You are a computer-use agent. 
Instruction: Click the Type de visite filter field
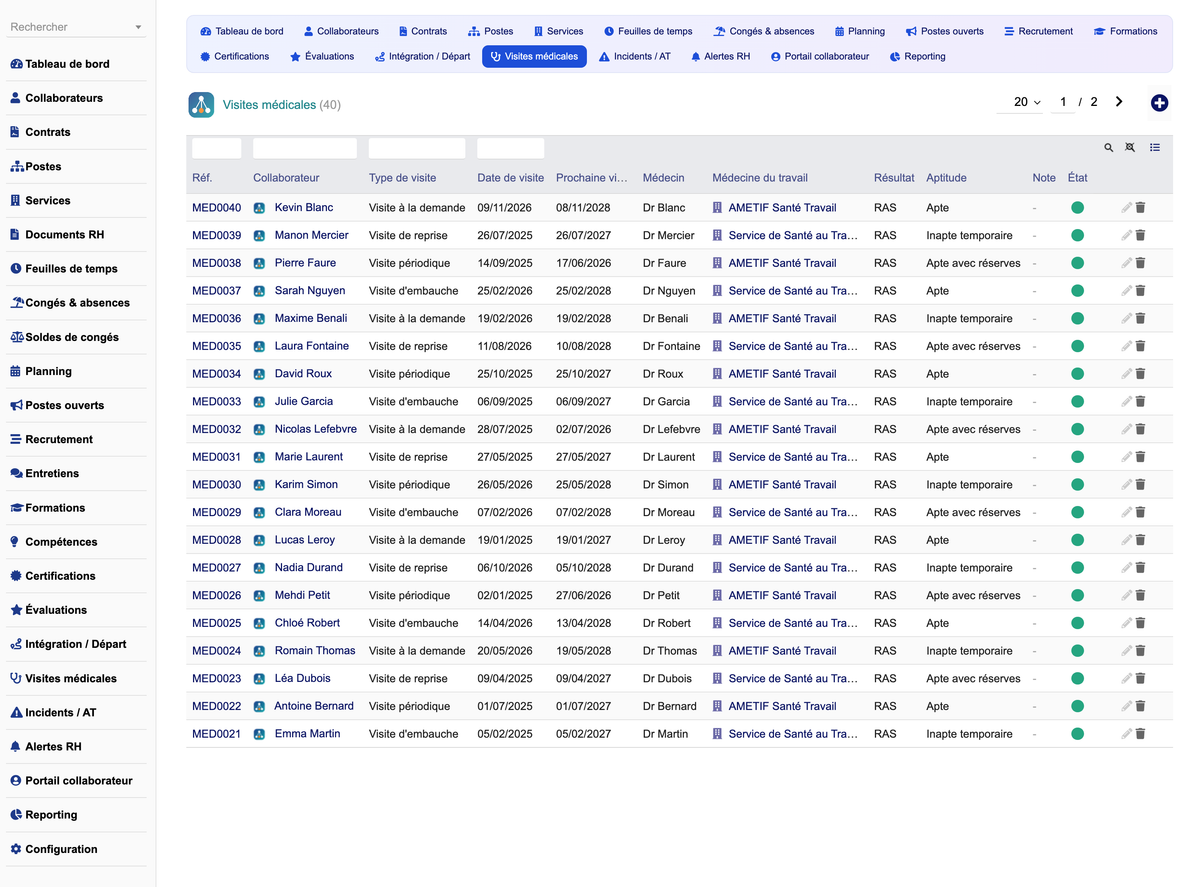coord(417,148)
